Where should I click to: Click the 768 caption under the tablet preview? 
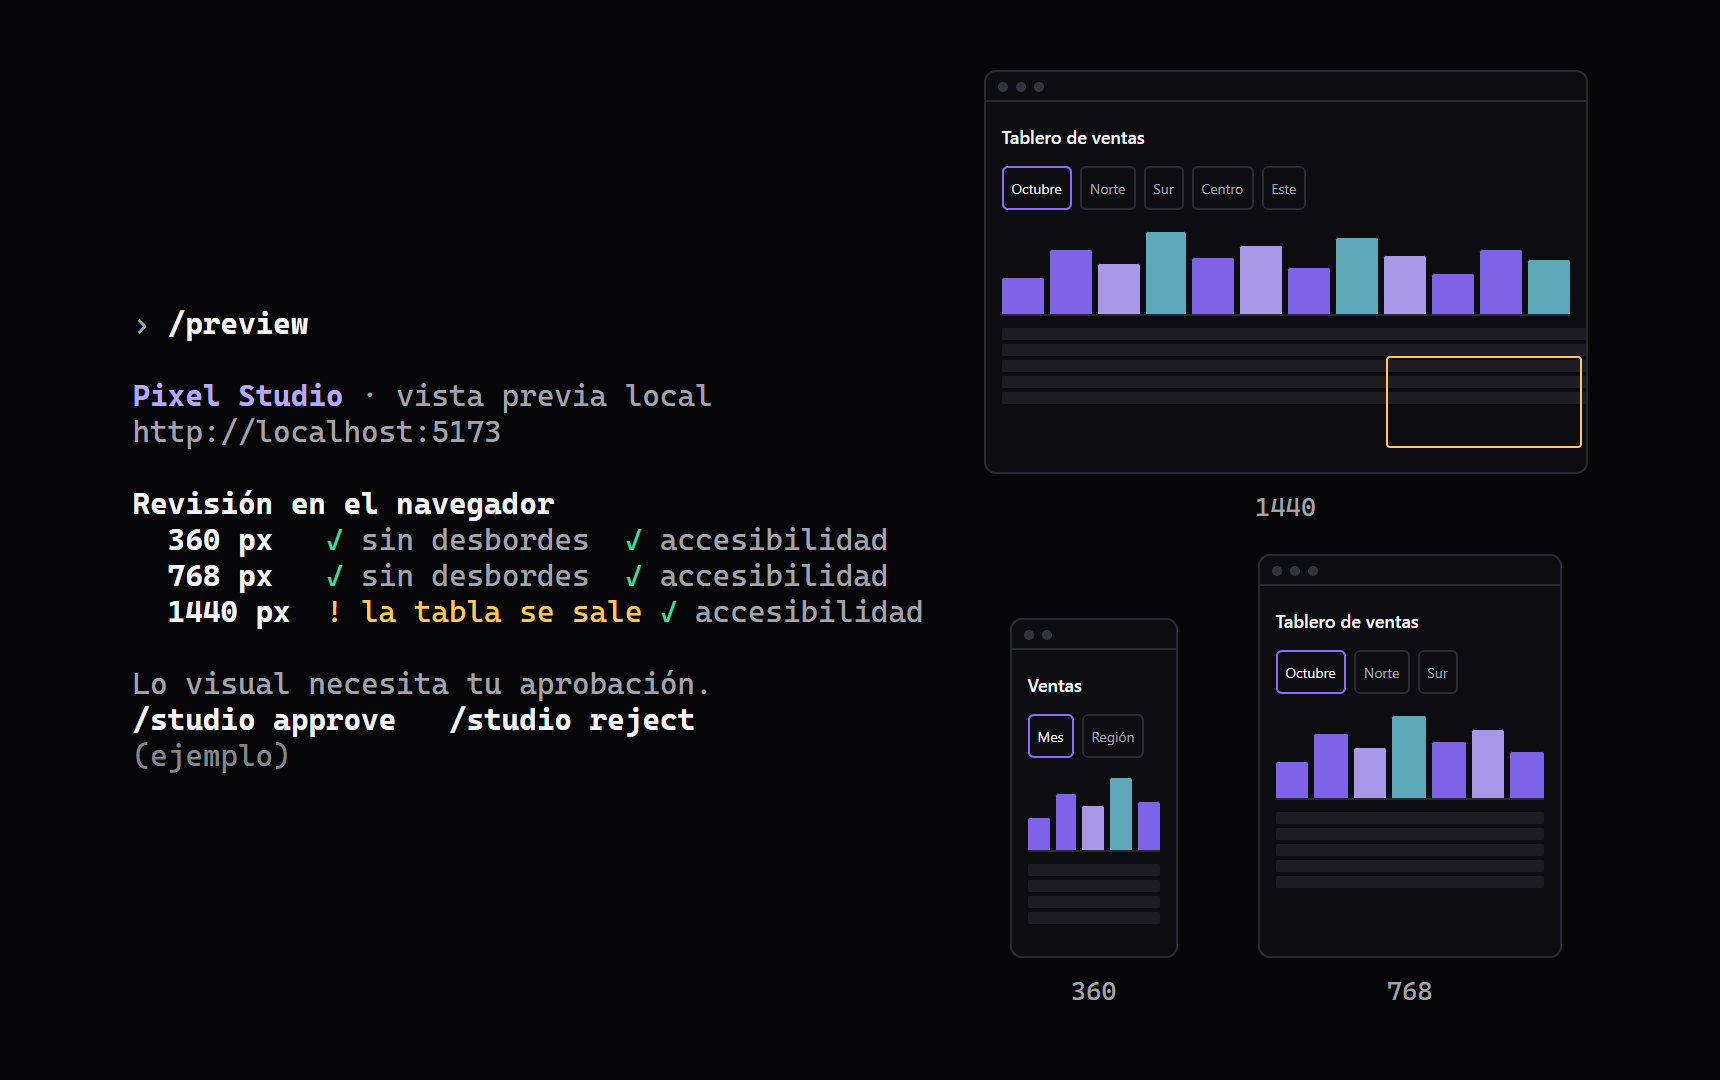(1409, 992)
